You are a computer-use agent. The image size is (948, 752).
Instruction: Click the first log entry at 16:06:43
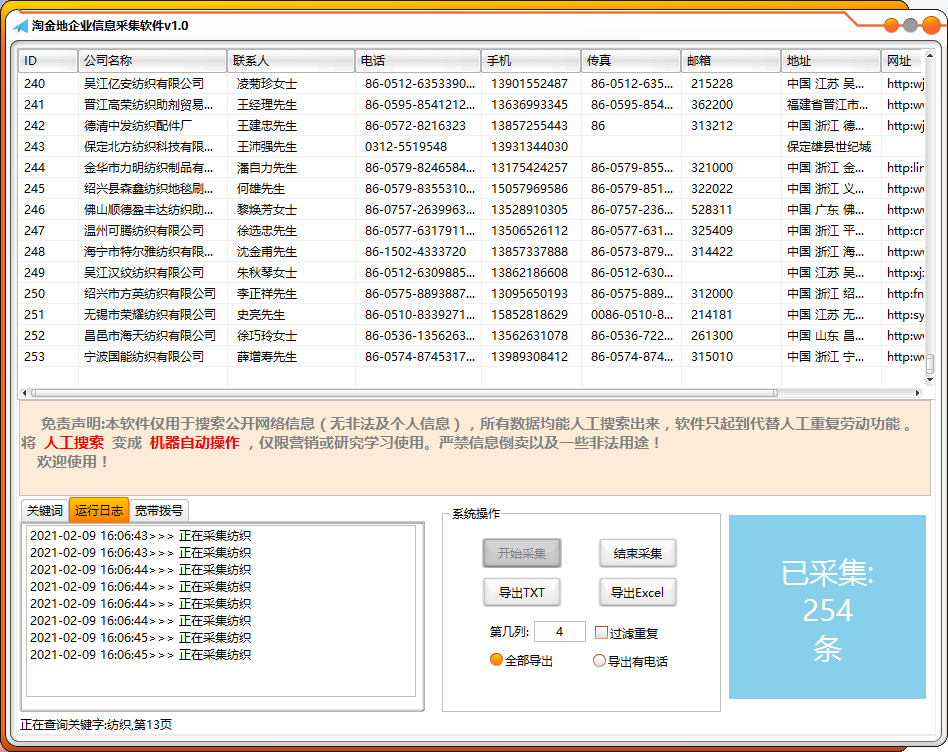140,536
